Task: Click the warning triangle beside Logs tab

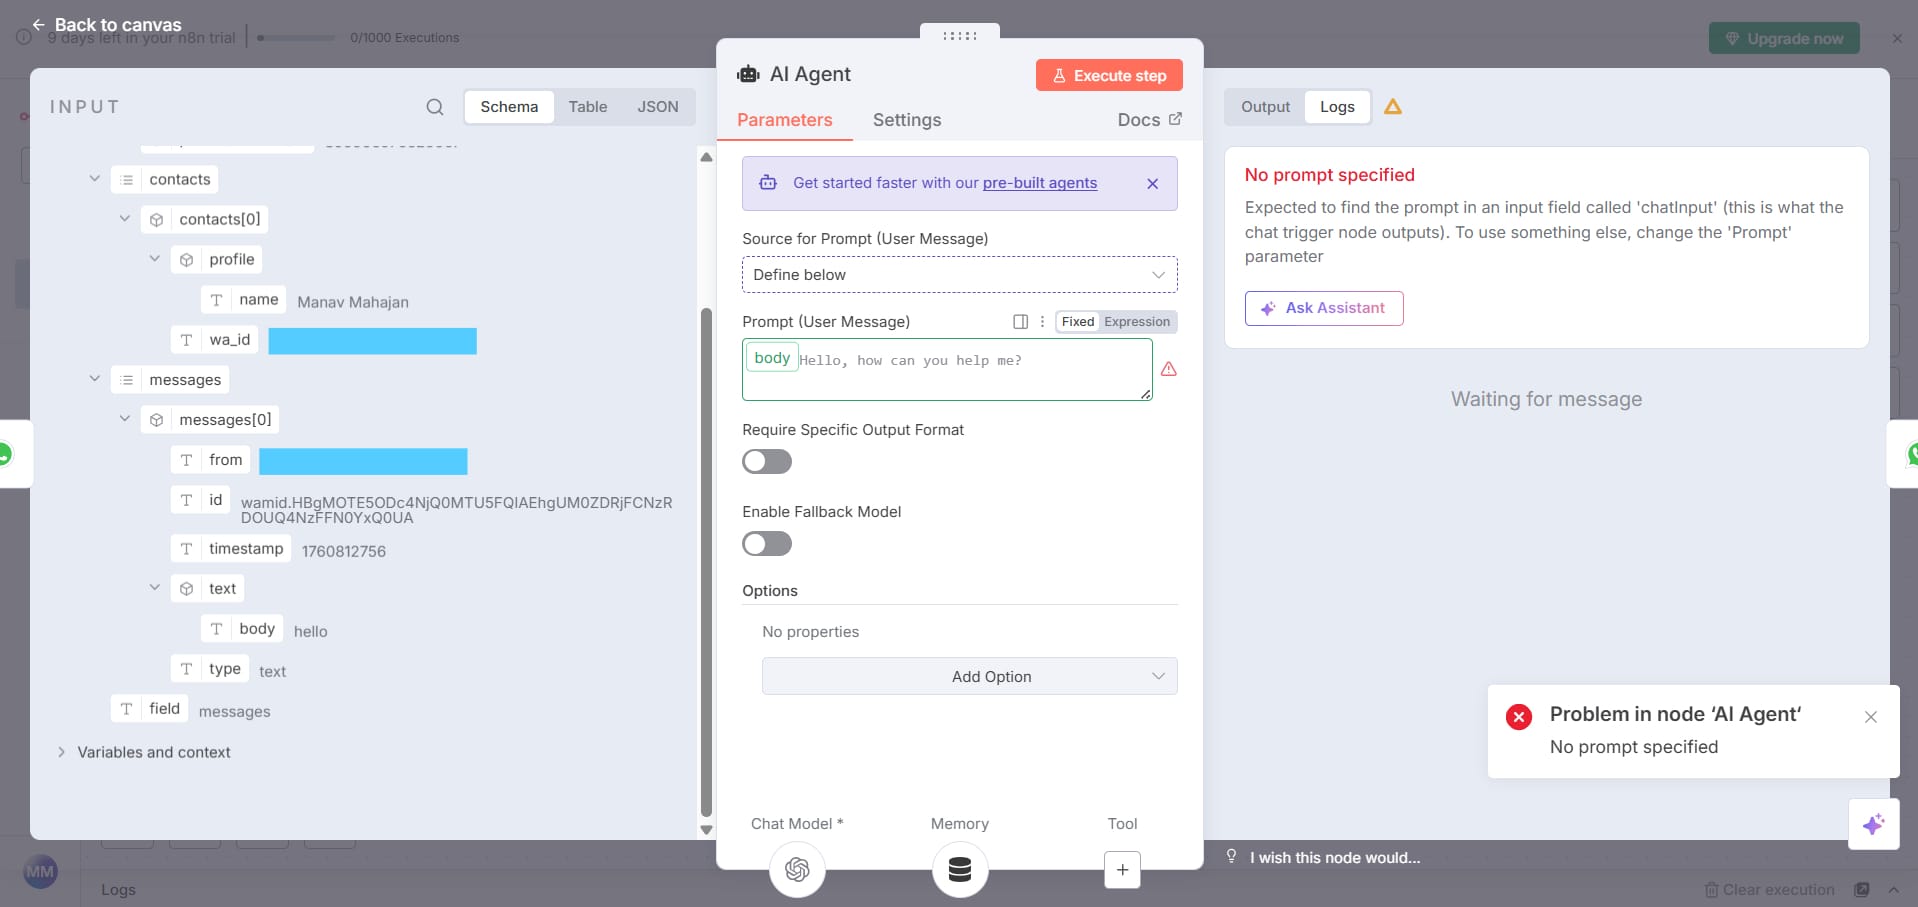Action: (1393, 107)
